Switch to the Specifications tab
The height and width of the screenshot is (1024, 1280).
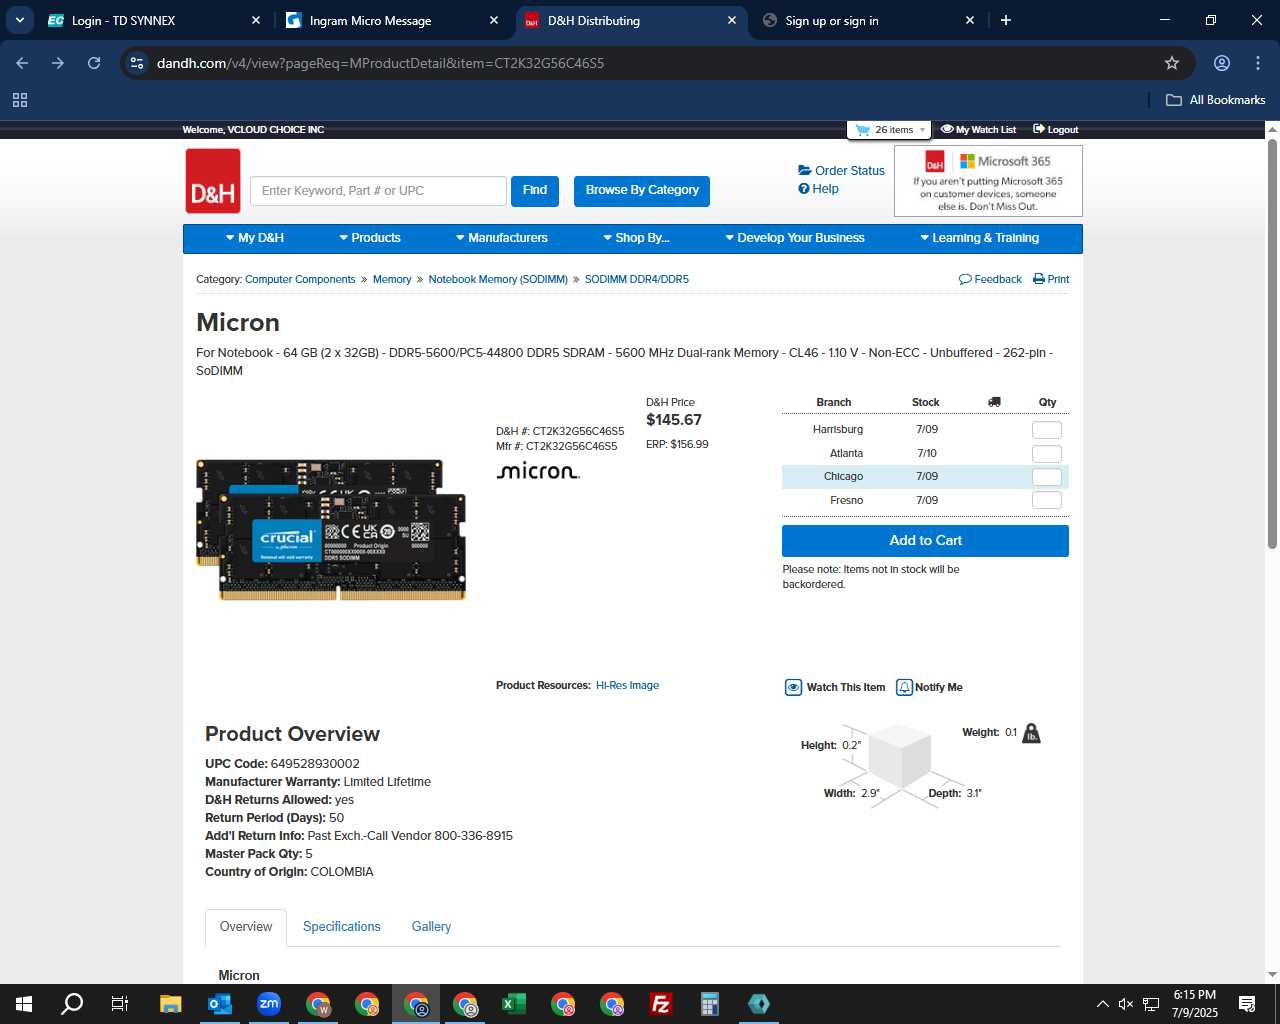click(x=342, y=927)
